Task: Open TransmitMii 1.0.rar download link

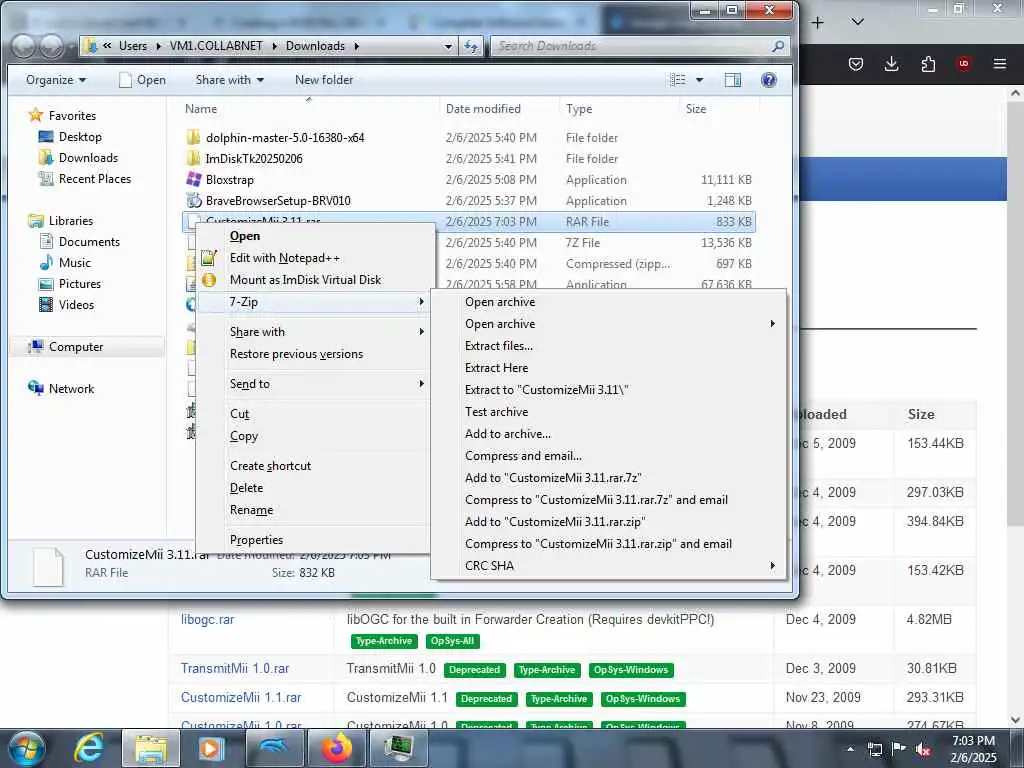Action: (x=235, y=668)
